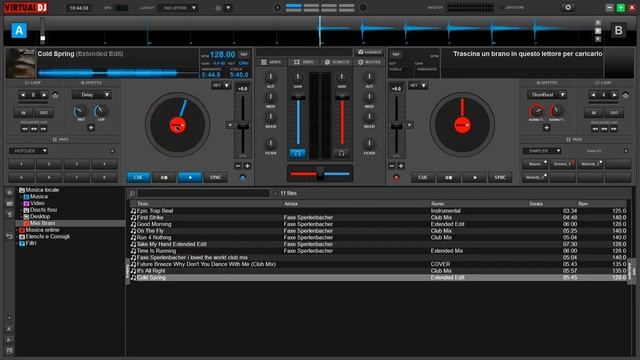Select Musica locale tree folder
Screen dimensions: 640x360
(x=42, y=190)
